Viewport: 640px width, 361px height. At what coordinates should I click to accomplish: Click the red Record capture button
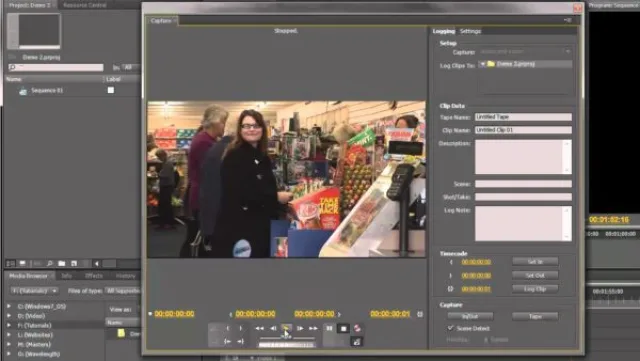pos(357,328)
